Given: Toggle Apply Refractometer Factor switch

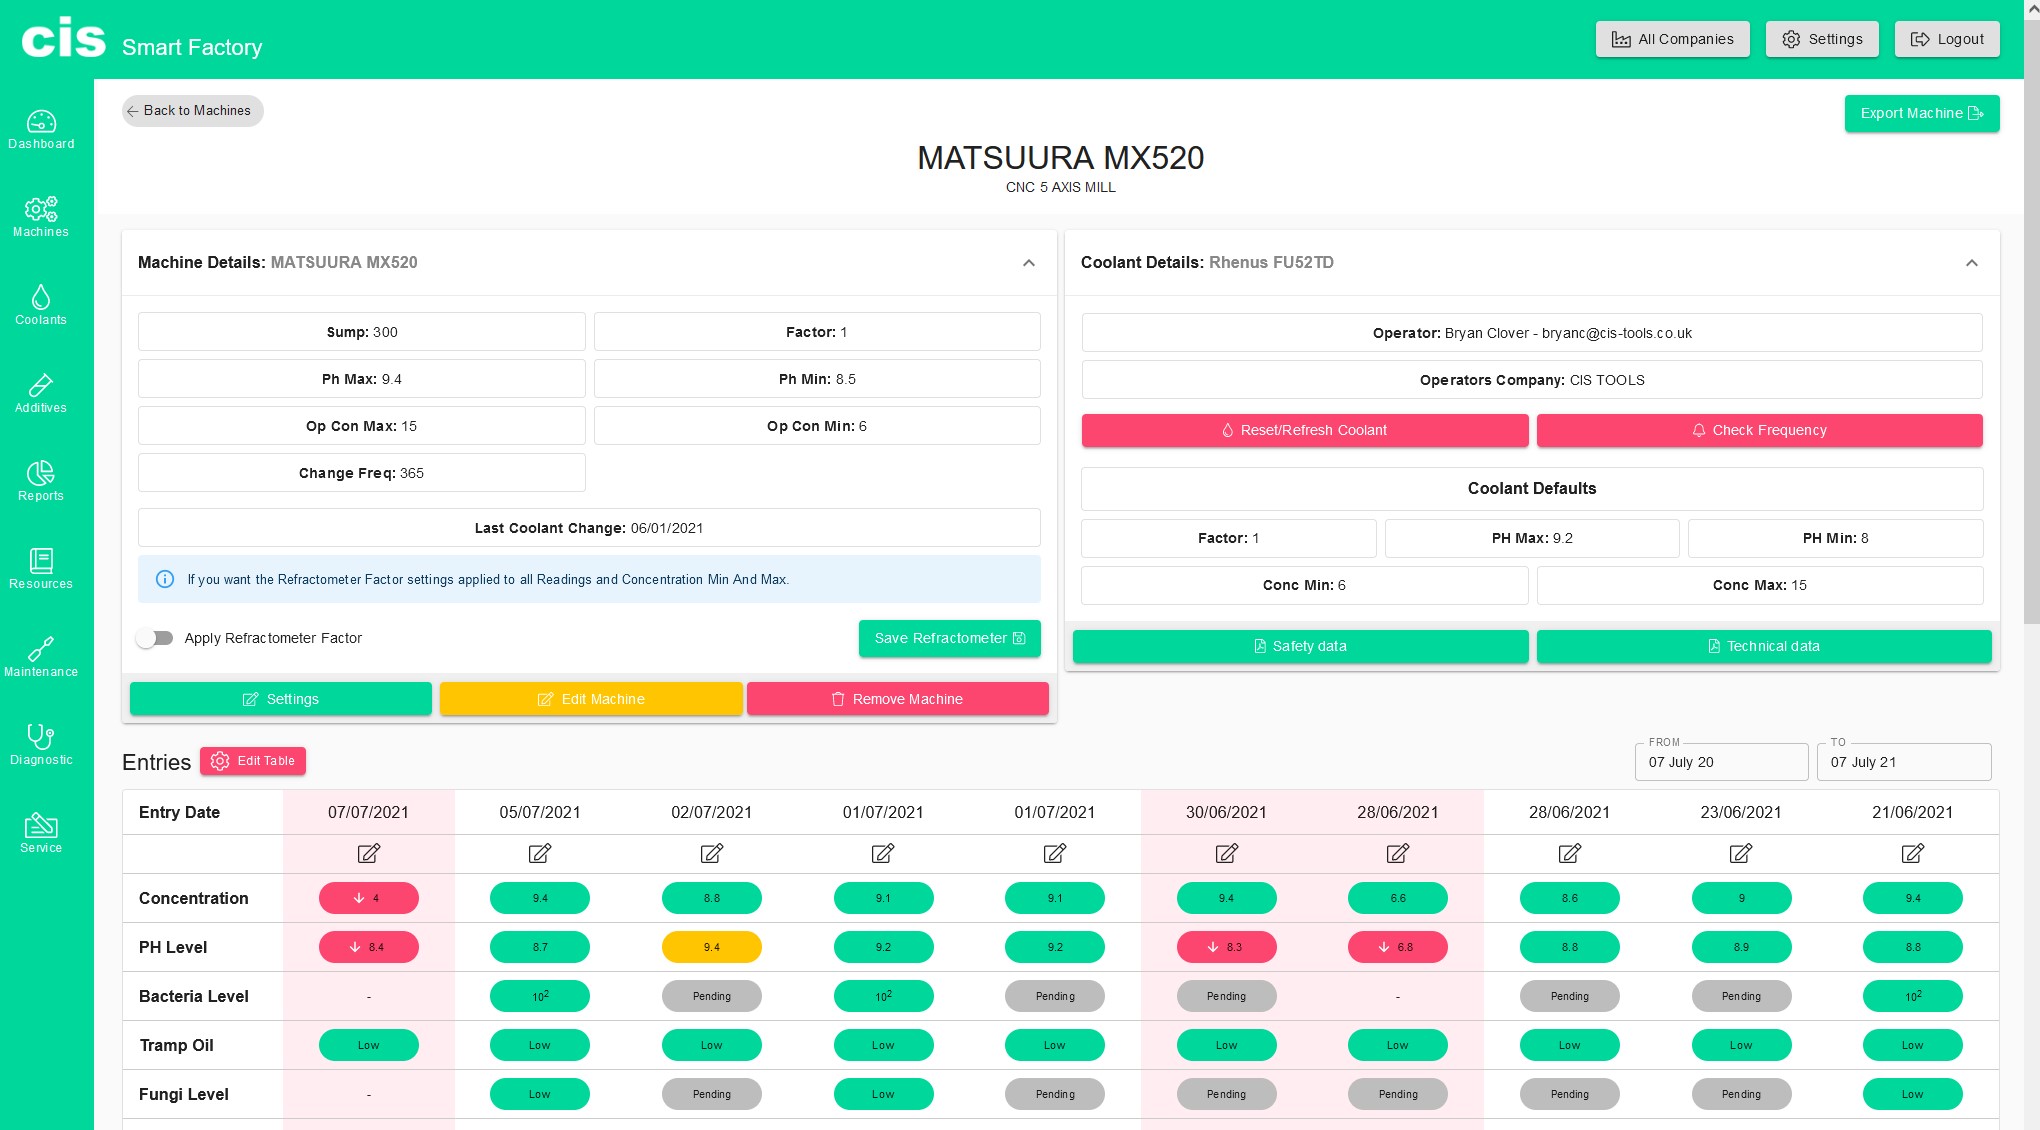Looking at the screenshot, I should [x=155, y=638].
